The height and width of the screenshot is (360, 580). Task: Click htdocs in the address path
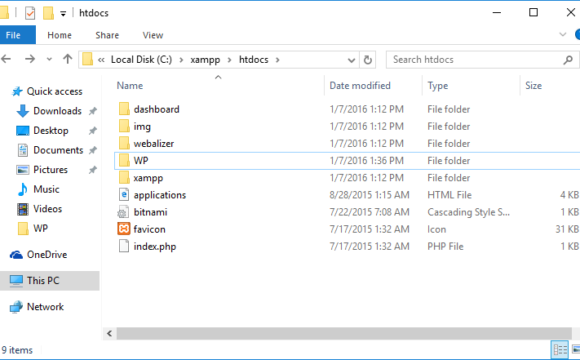253,60
